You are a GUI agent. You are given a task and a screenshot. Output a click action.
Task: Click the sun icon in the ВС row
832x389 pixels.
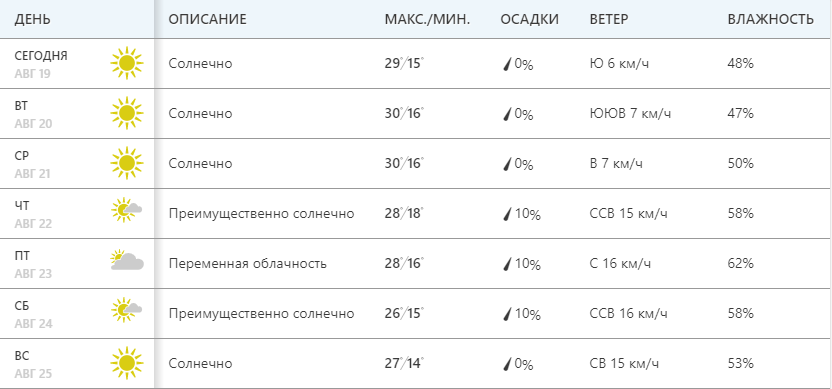click(x=127, y=364)
